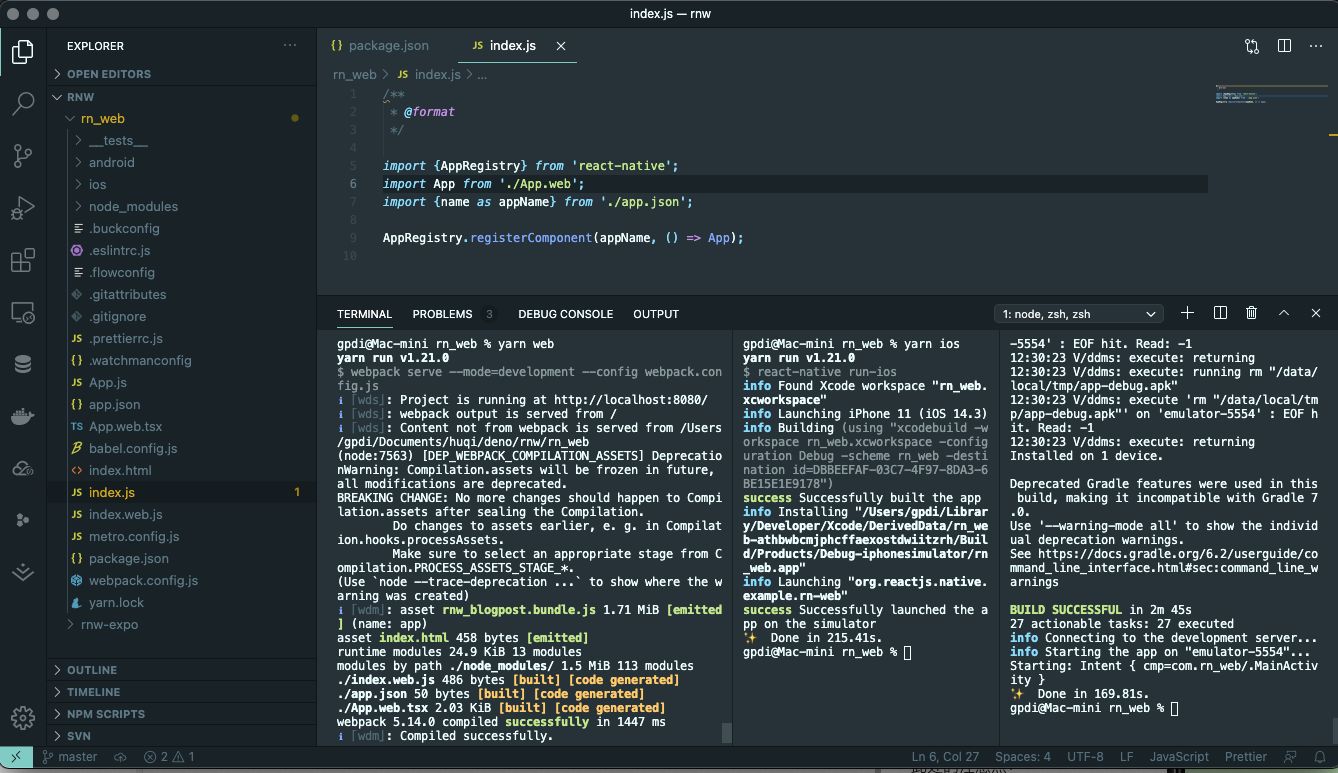Open babel.config.js file

182,448
